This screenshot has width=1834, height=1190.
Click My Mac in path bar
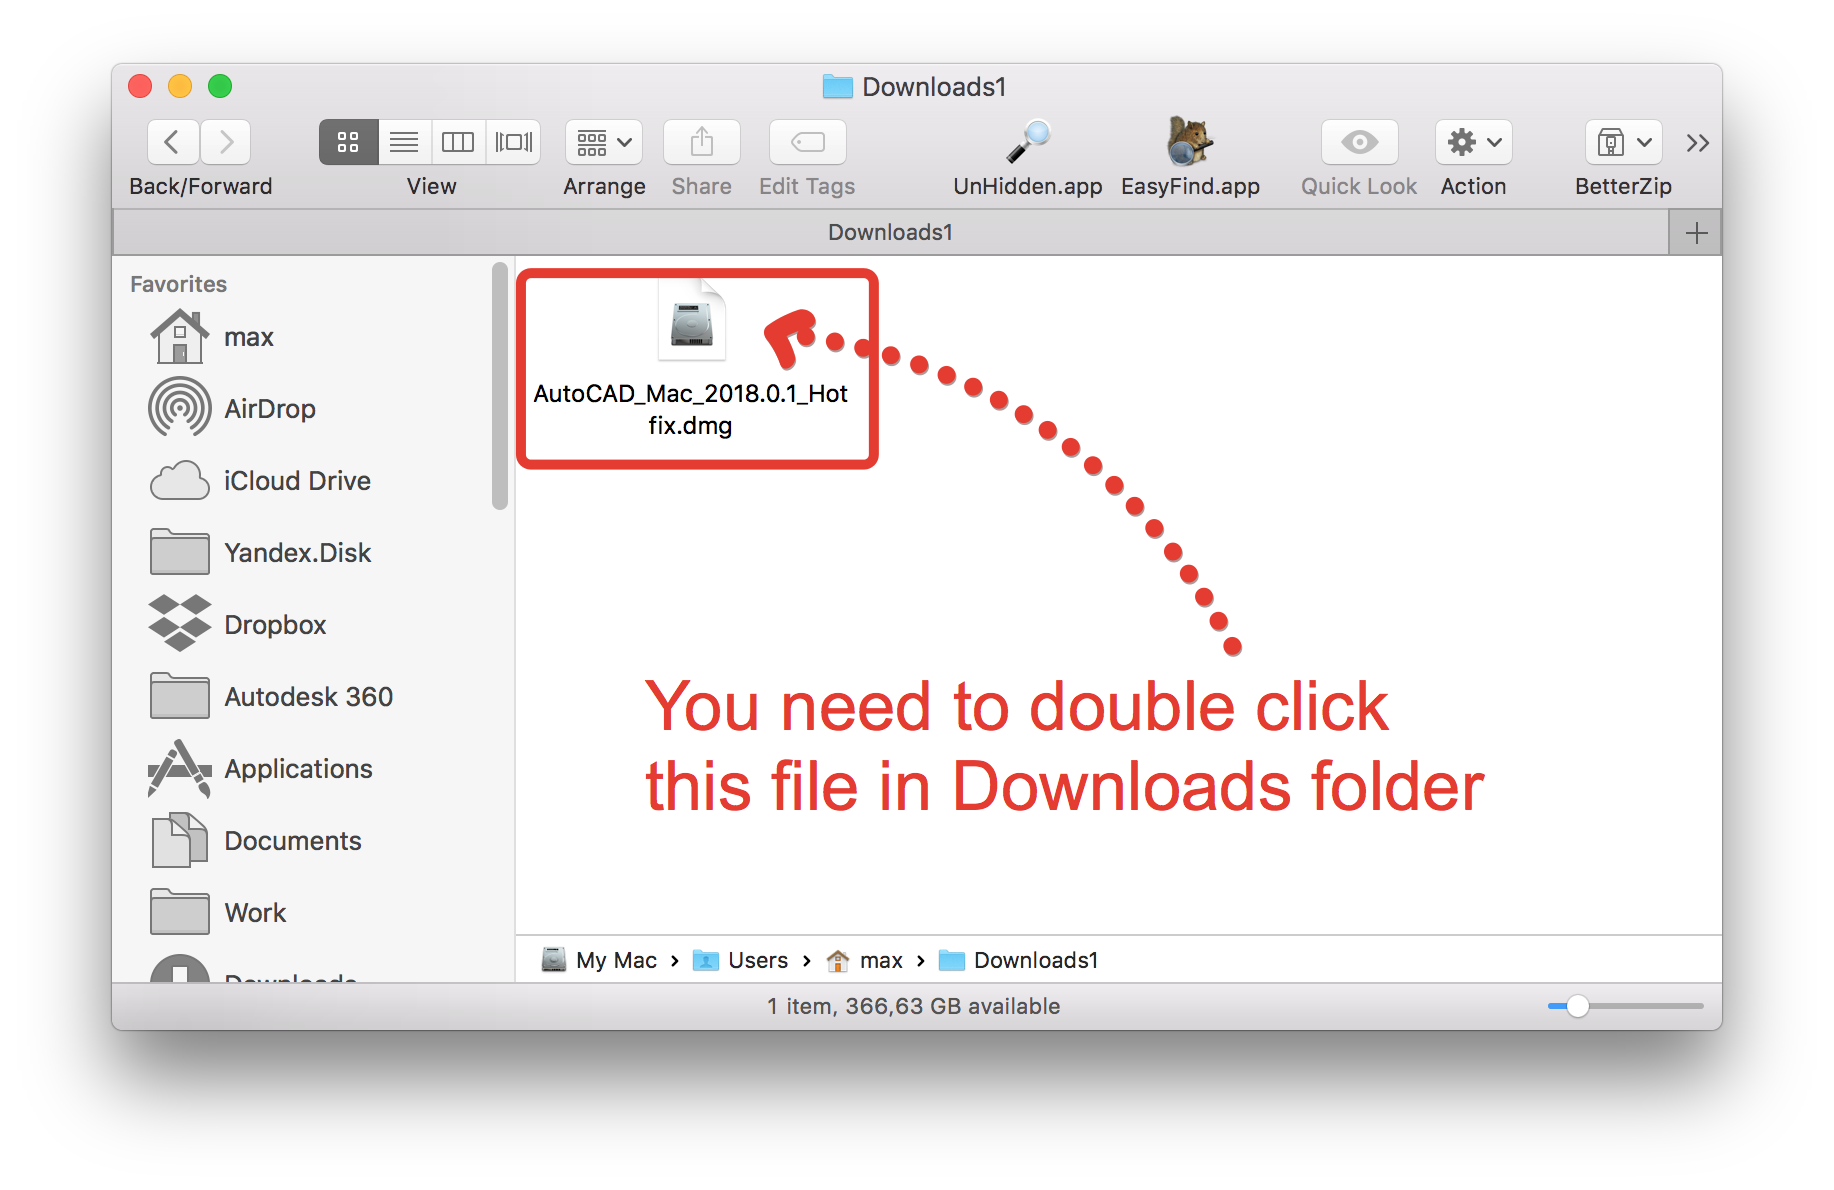pos(600,960)
